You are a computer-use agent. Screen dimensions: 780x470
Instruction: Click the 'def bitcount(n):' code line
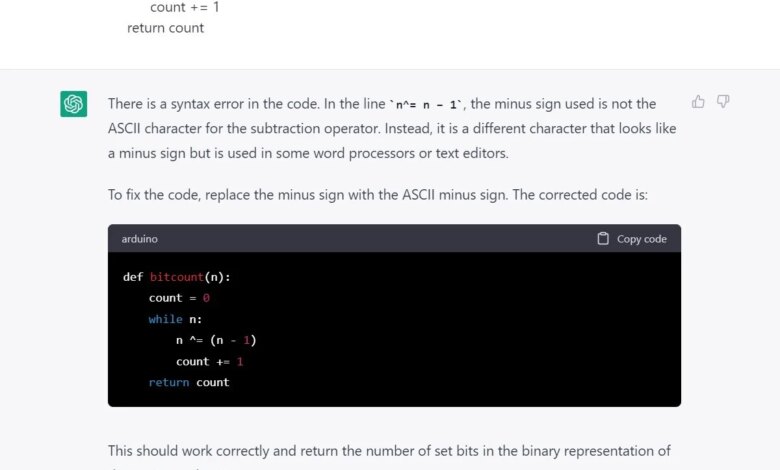[177, 277]
